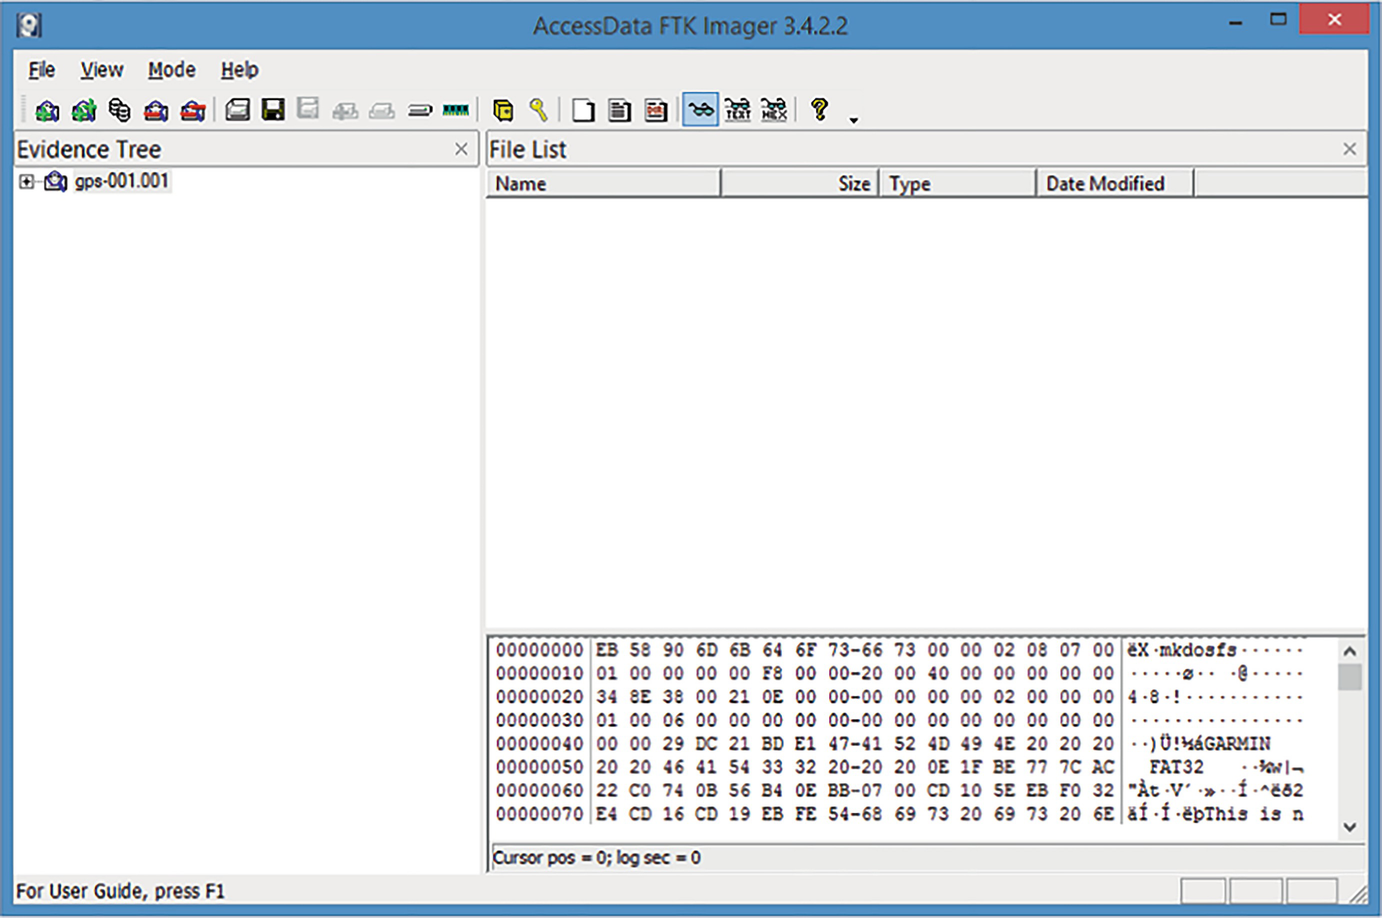Toggle the view files as HEX icon

click(x=774, y=109)
